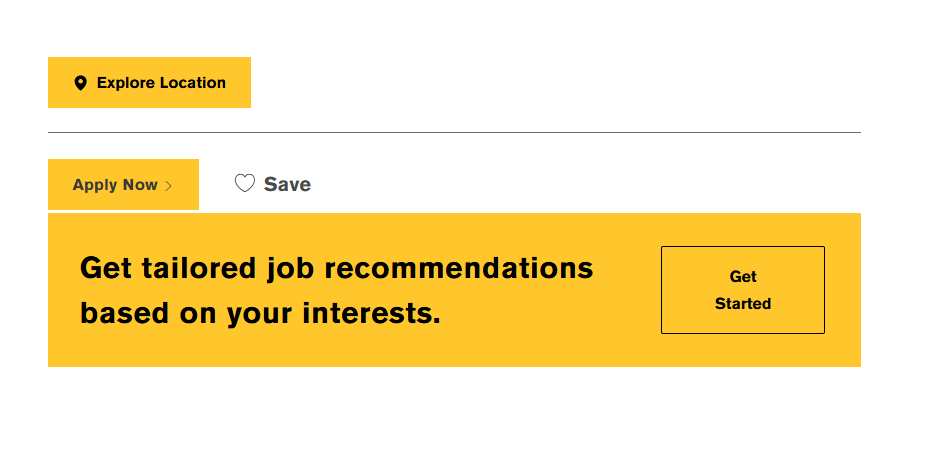Open Get Started for job recommendations
Viewport: 940px width, 455px height.
(742, 290)
